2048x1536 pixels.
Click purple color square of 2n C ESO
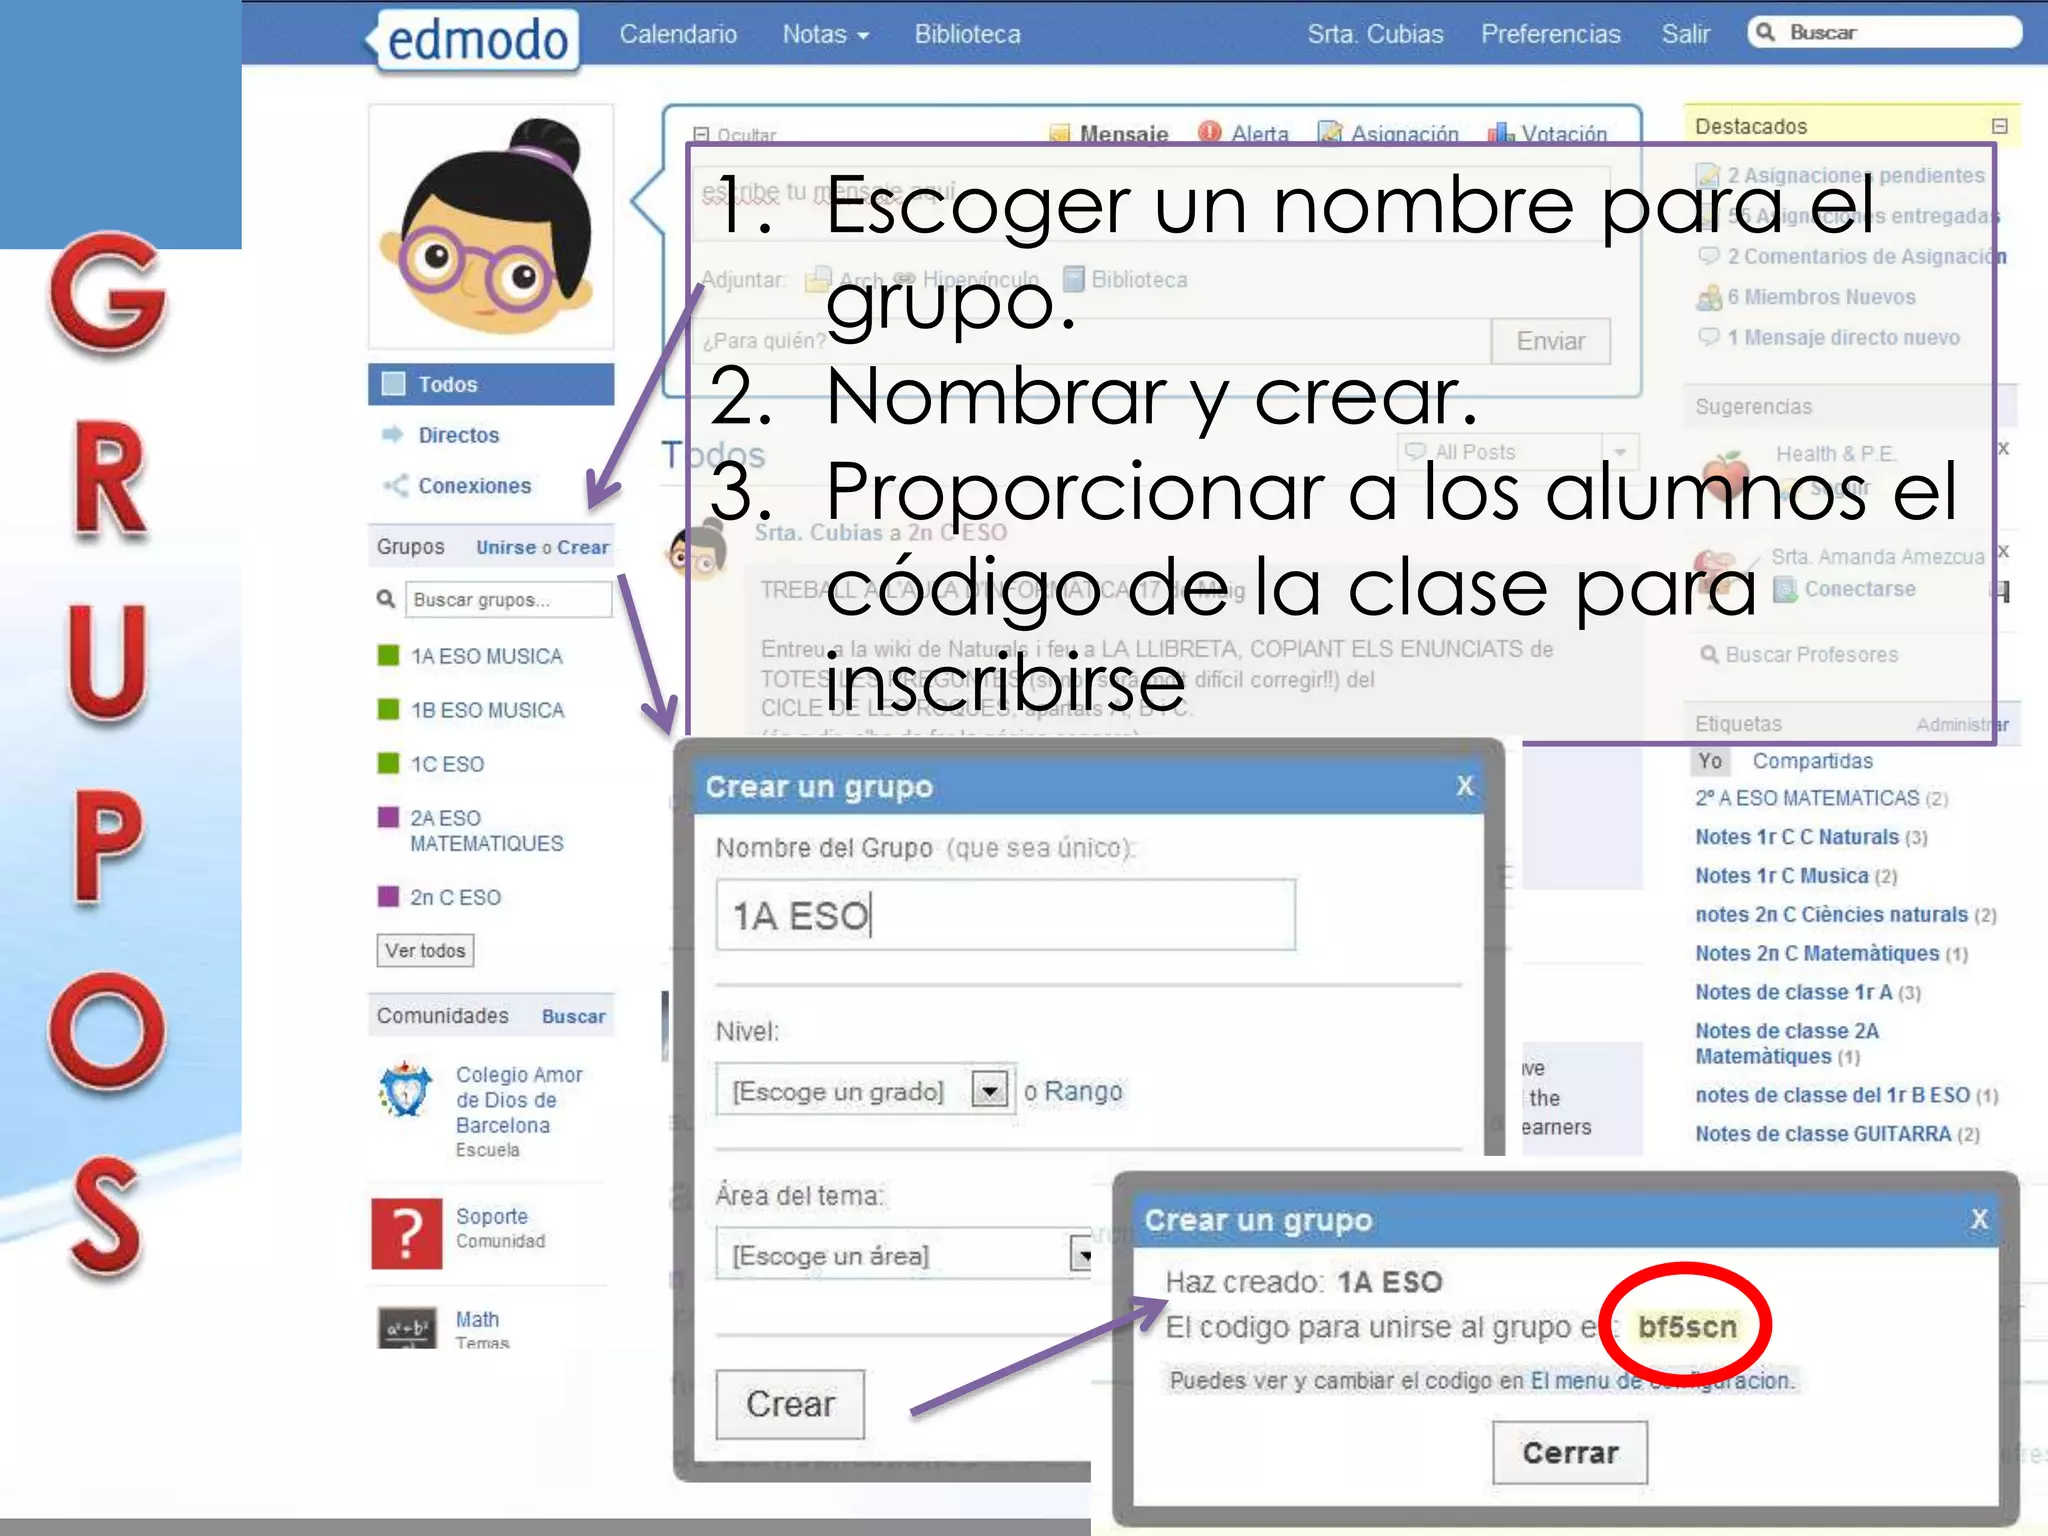pos(388,896)
